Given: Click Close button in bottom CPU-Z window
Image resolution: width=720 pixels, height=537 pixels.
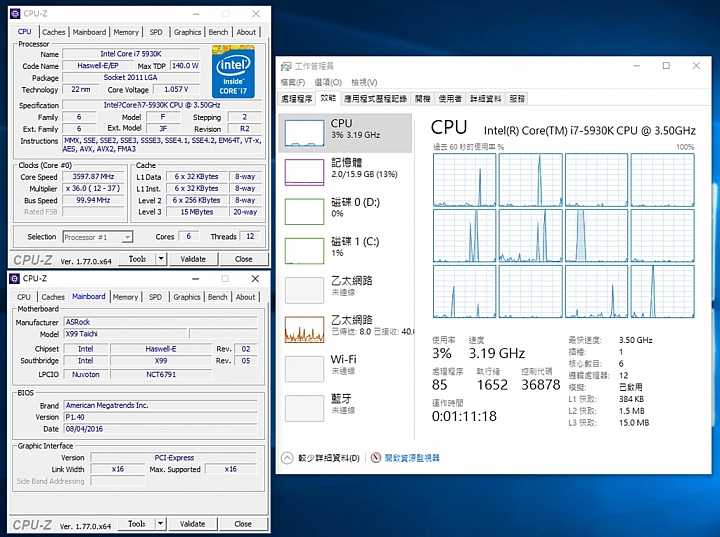Looking at the screenshot, I should [243, 524].
